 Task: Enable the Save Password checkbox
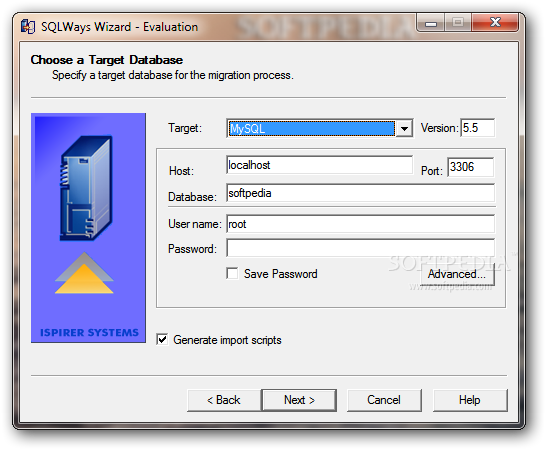click(232, 273)
